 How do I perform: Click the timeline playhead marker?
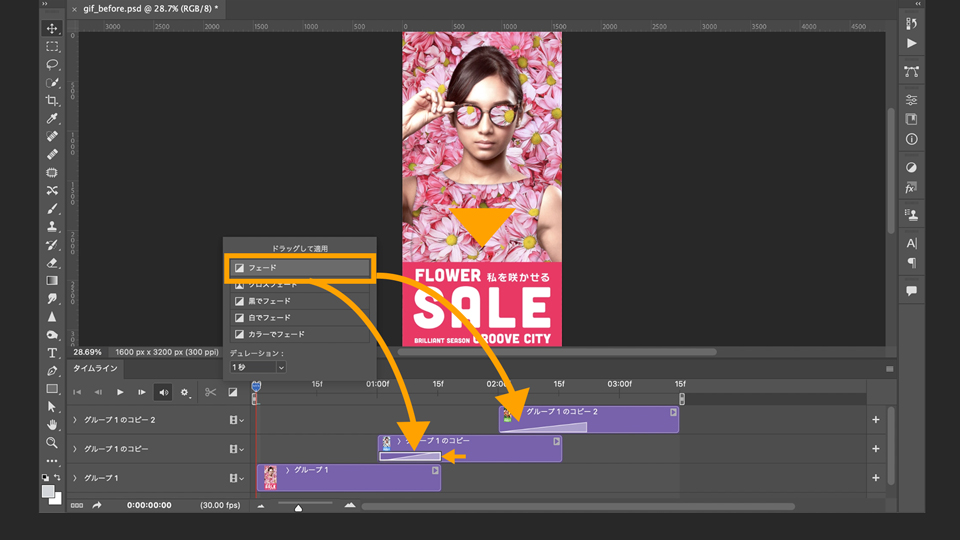click(256, 386)
